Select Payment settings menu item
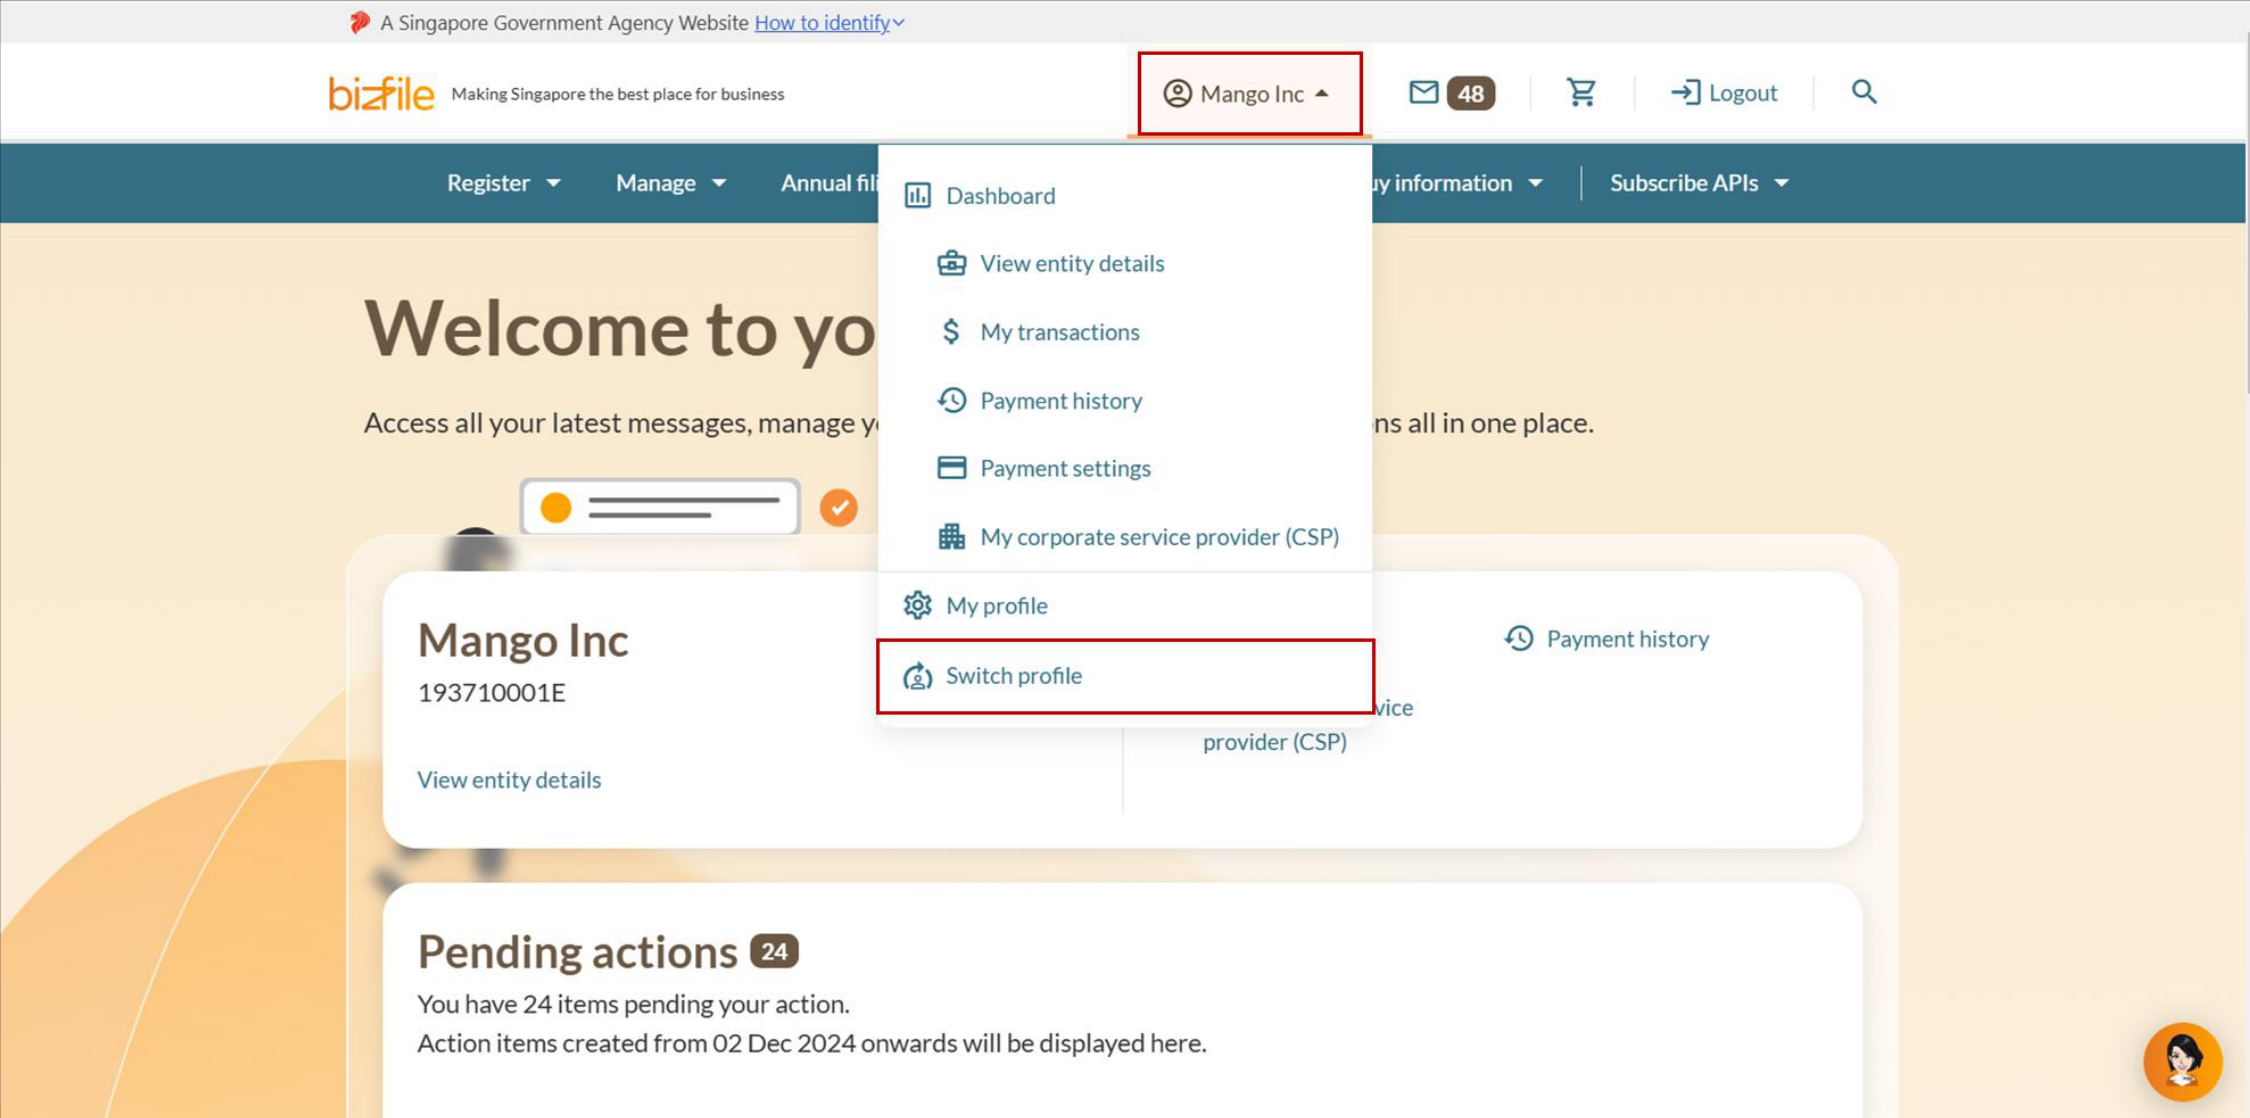 click(x=1125, y=468)
